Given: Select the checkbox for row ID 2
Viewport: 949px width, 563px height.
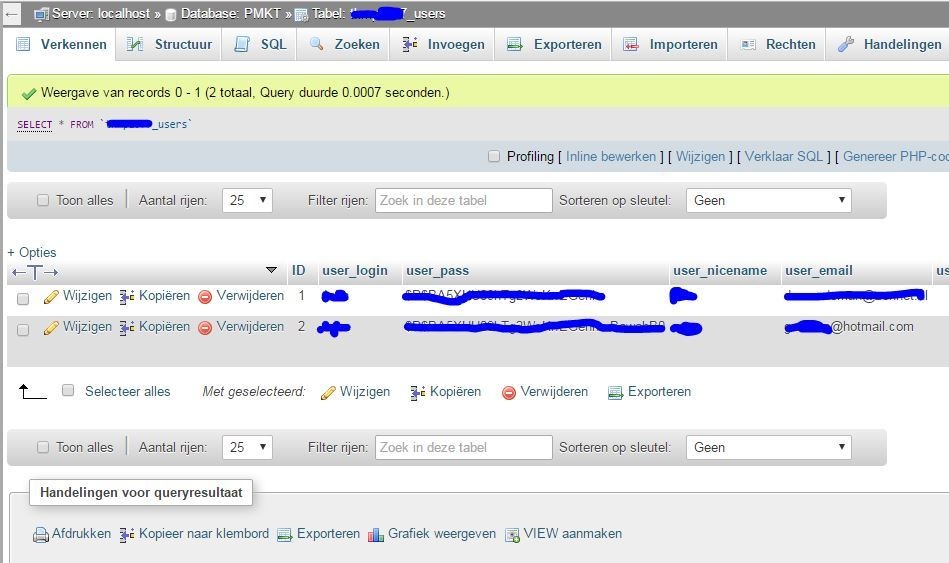Looking at the screenshot, I should (23, 330).
